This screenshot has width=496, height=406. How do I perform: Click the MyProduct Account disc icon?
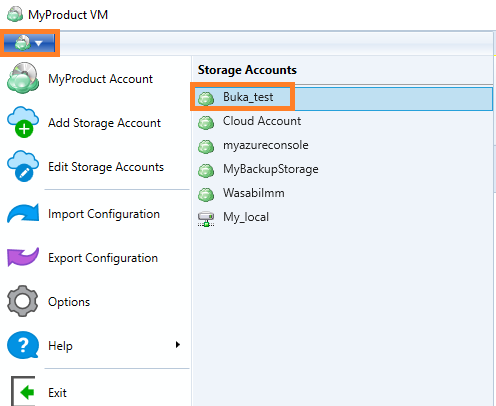coord(23,78)
